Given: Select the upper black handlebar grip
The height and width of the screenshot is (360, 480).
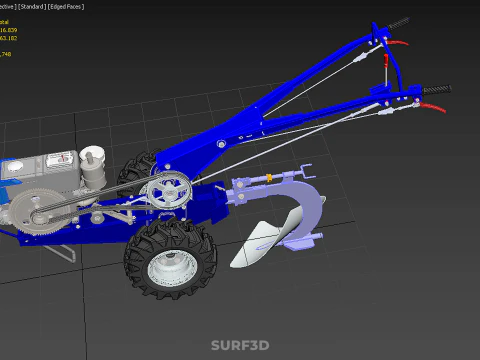Looking at the screenshot, I should 398,24.
